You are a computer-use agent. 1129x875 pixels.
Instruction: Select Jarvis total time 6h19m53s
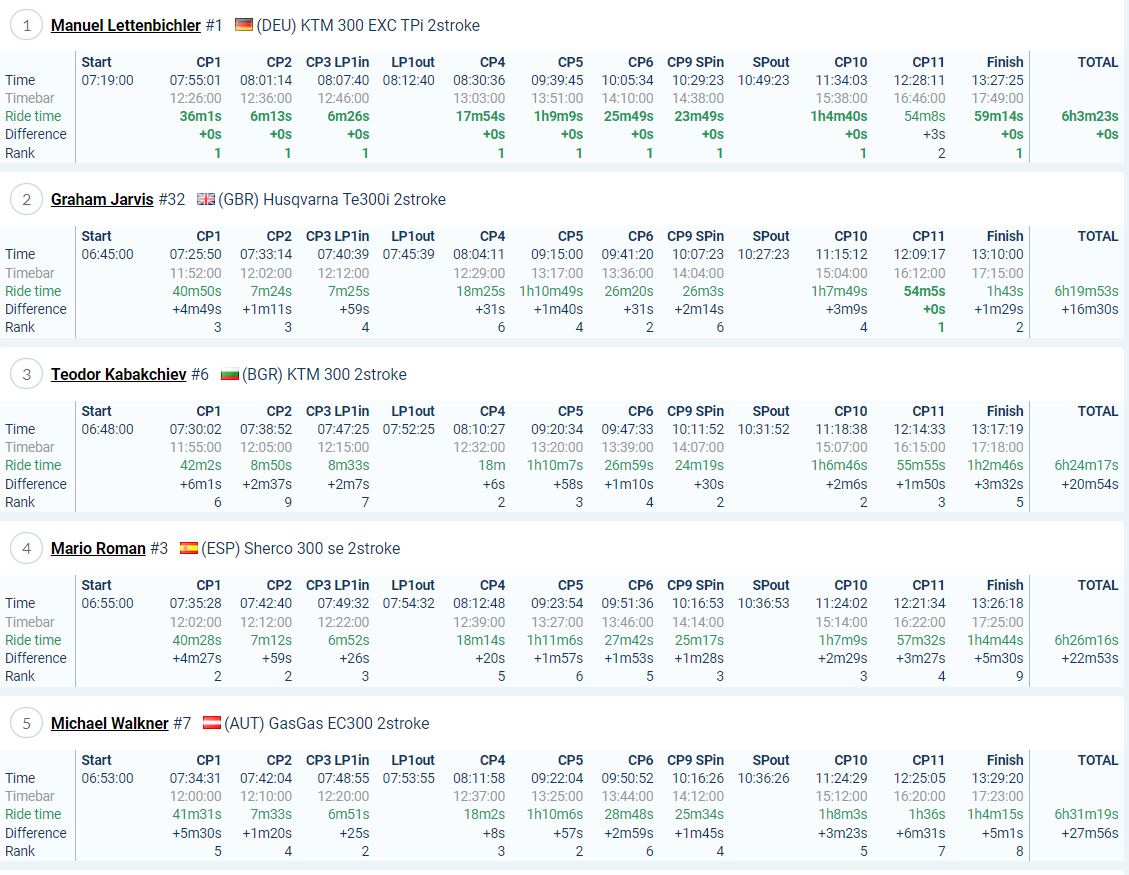coord(1086,291)
